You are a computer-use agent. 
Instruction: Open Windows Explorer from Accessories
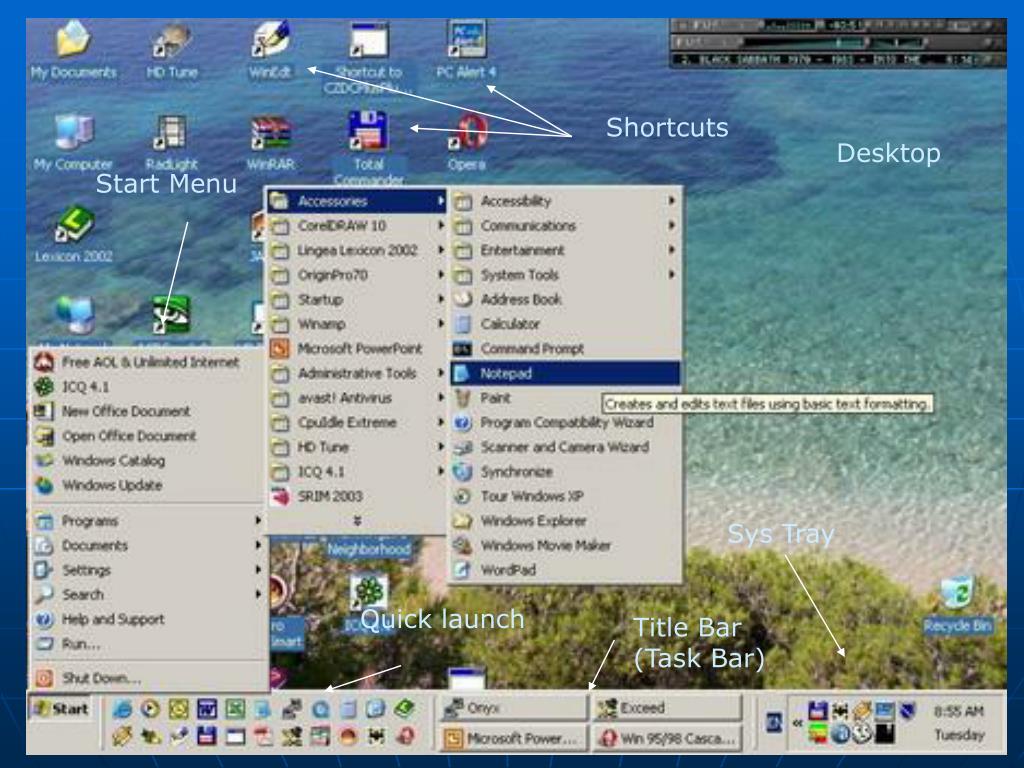(x=565, y=521)
